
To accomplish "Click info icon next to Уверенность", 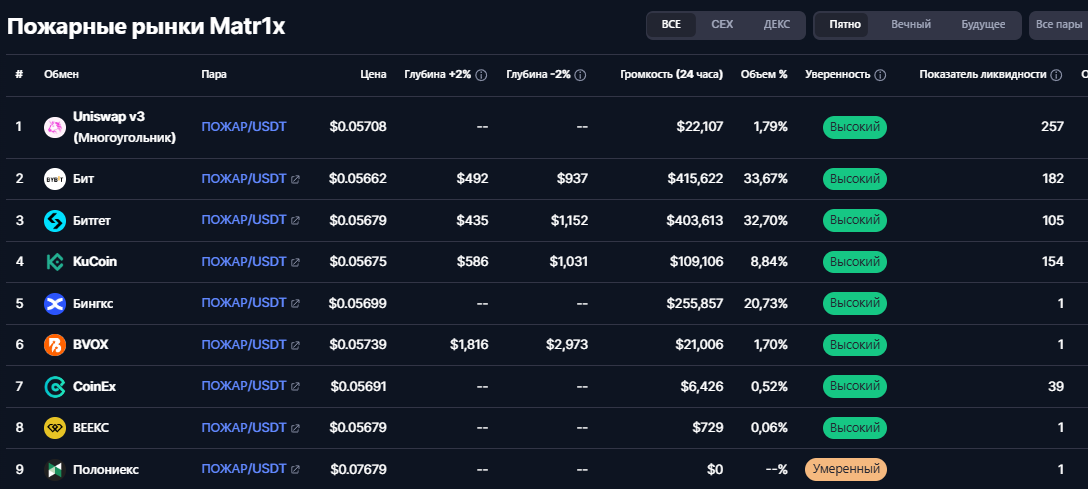I will (x=881, y=75).
